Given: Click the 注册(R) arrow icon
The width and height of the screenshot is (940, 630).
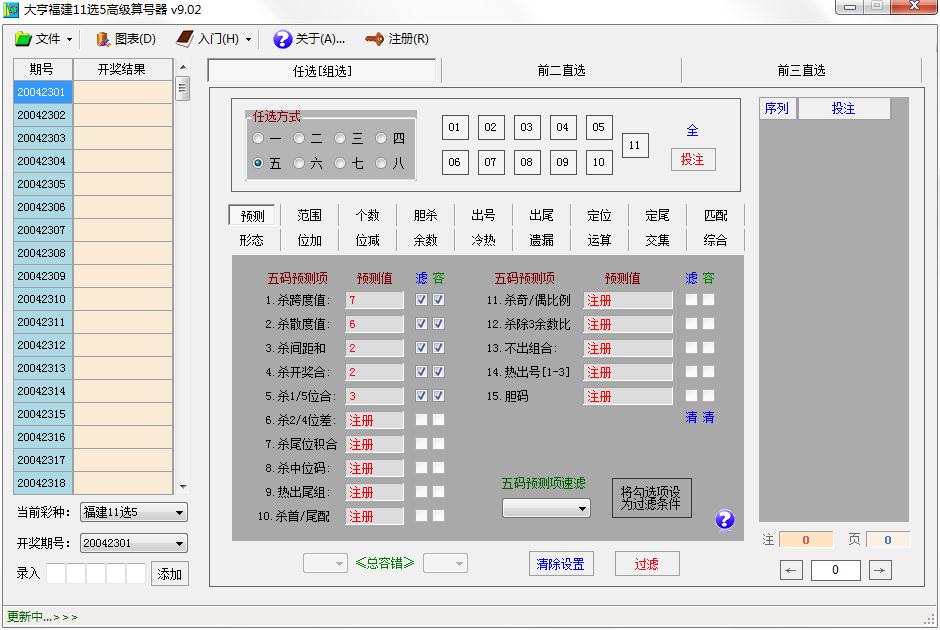Looking at the screenshot, I should (375, 39).
